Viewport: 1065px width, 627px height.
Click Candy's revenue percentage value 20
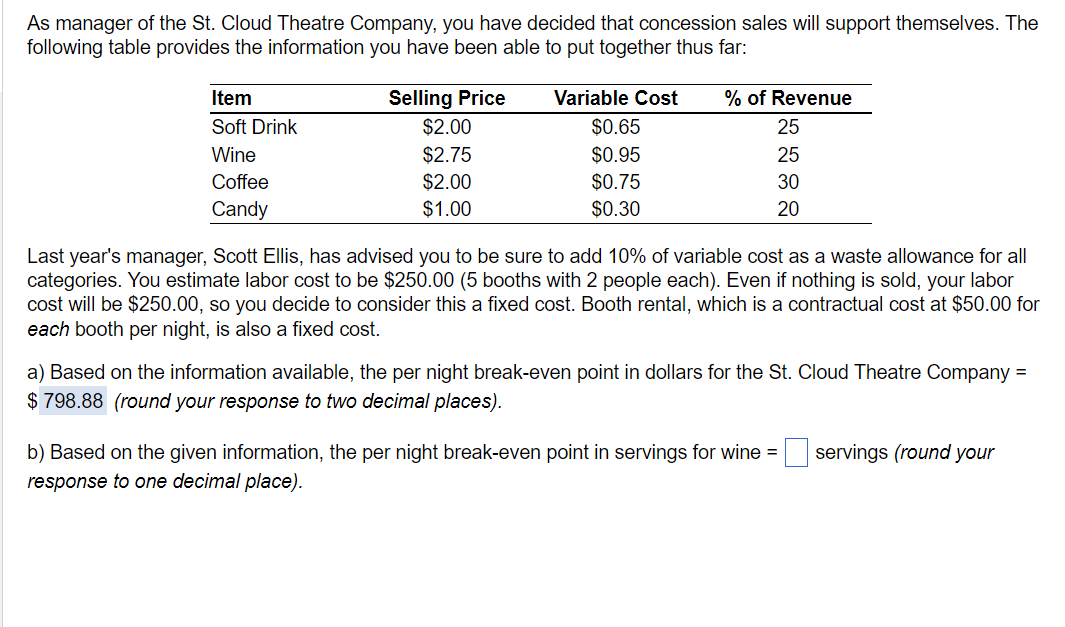pos(788,209)
